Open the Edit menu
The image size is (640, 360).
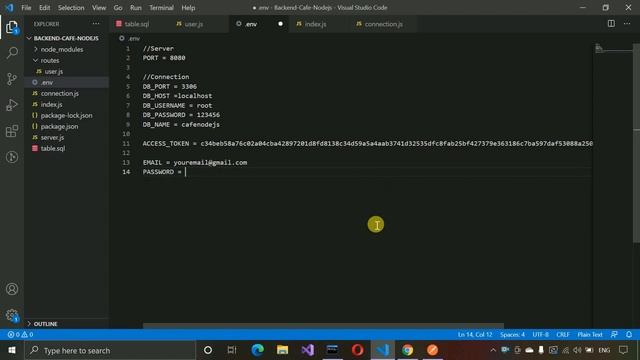(x=44, y=8)
